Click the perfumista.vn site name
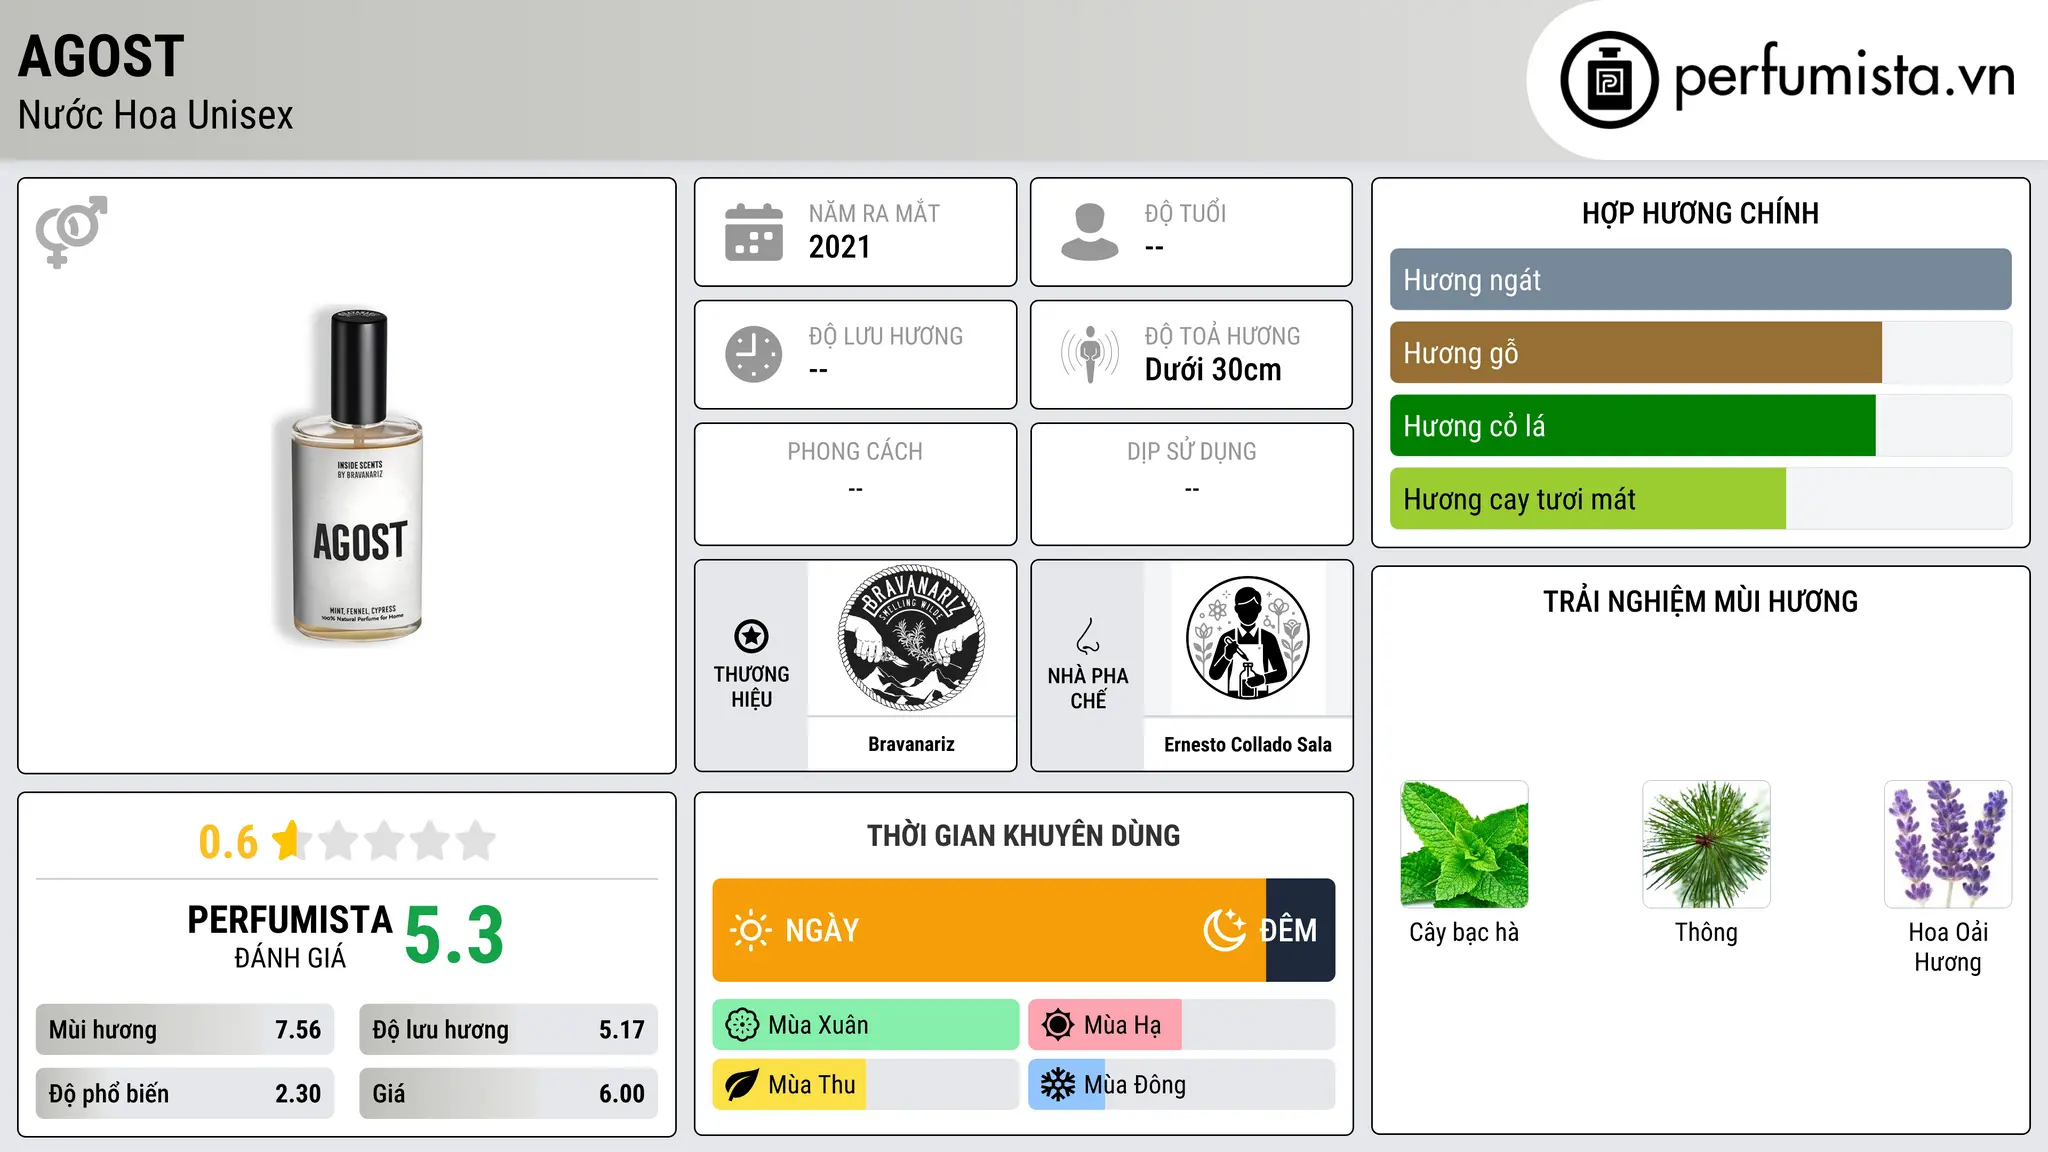The image size is (2048, 1152). (x=1845, y=77)
